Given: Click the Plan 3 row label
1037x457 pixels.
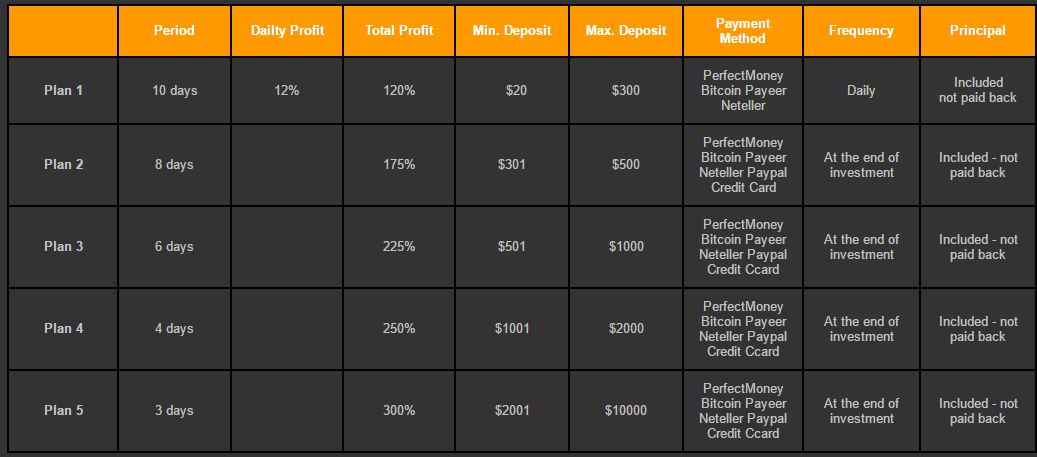Looking at the screenshot, I should [x=64, y=247].
